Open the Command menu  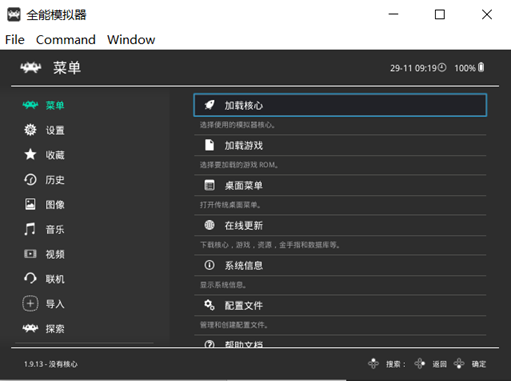[66, 40]
